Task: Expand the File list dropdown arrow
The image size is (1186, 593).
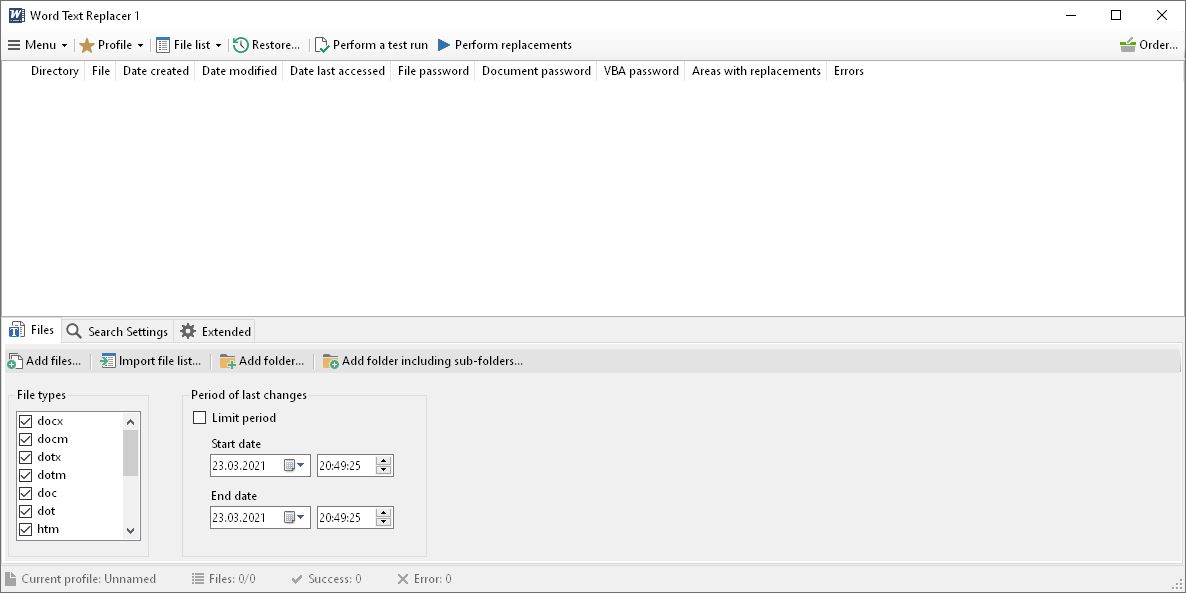Action: (219, 45)
